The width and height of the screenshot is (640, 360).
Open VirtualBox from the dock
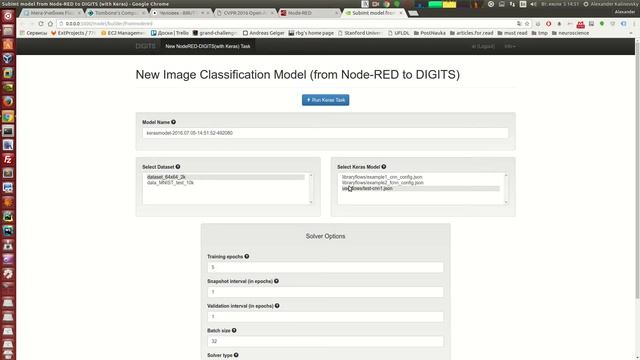click(x=8, y=59)
